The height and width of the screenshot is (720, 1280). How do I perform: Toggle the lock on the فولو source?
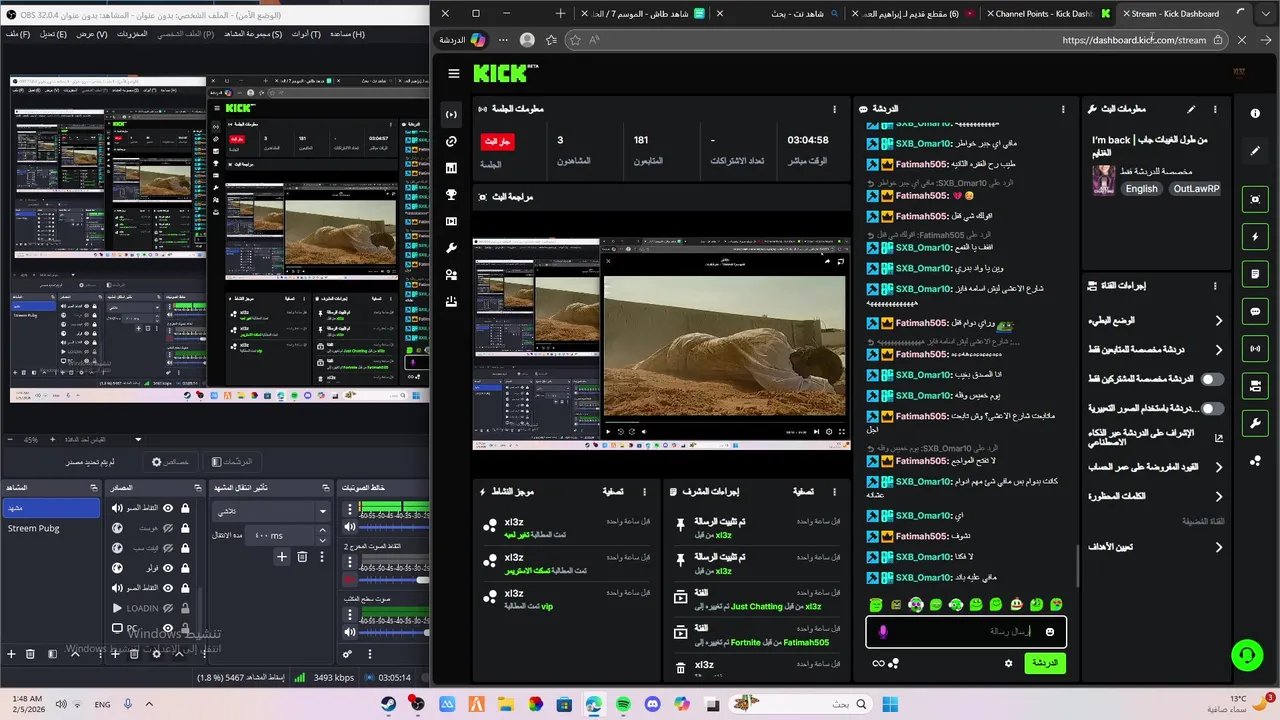pyautogui.click(x=185, y=568)
